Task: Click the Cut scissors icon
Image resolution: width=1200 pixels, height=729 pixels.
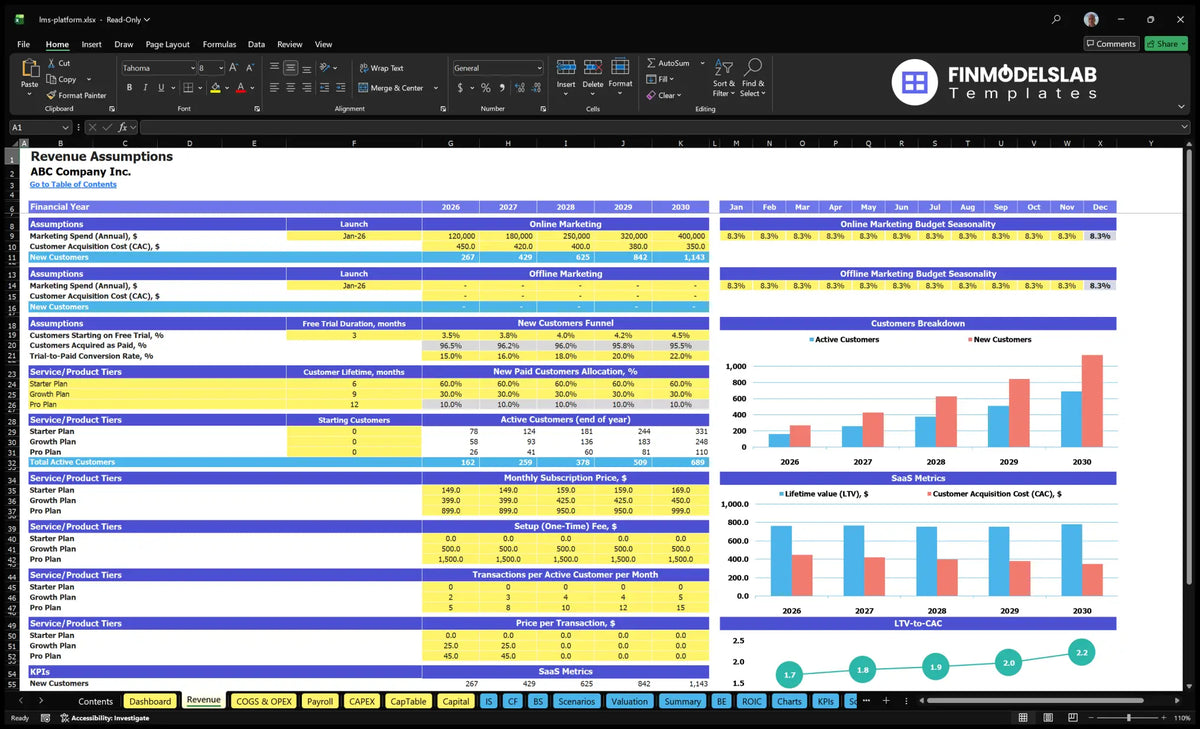Action: tap(51, 63)
